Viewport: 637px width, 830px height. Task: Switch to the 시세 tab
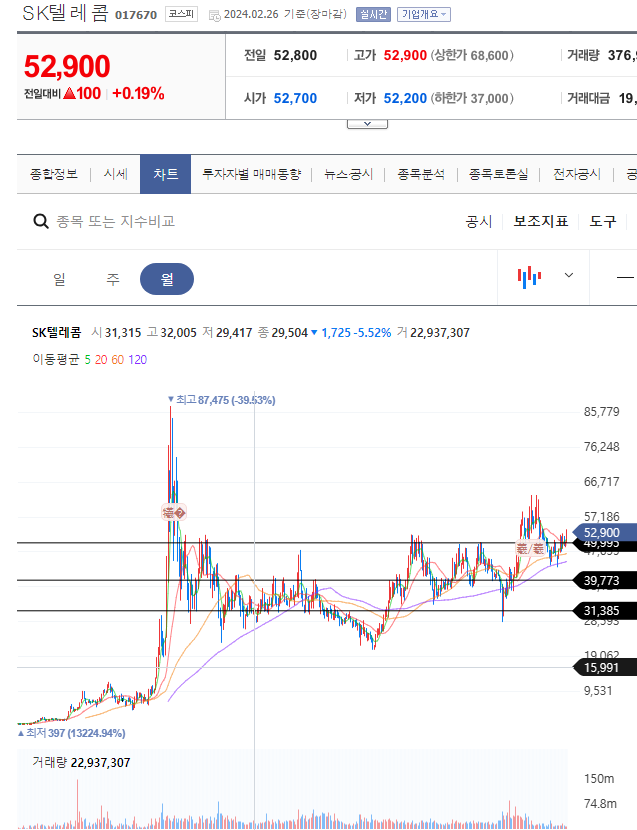pos(115,174)
